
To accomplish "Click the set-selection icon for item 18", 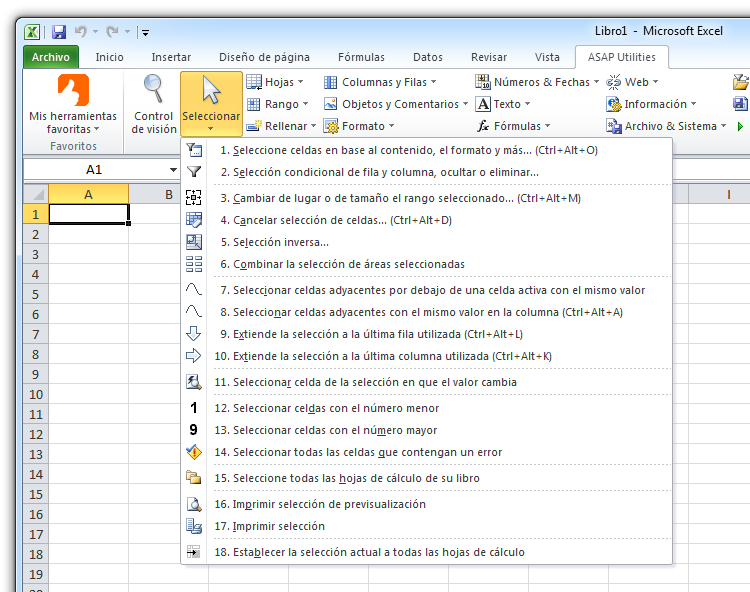I will tap(194, 552).
